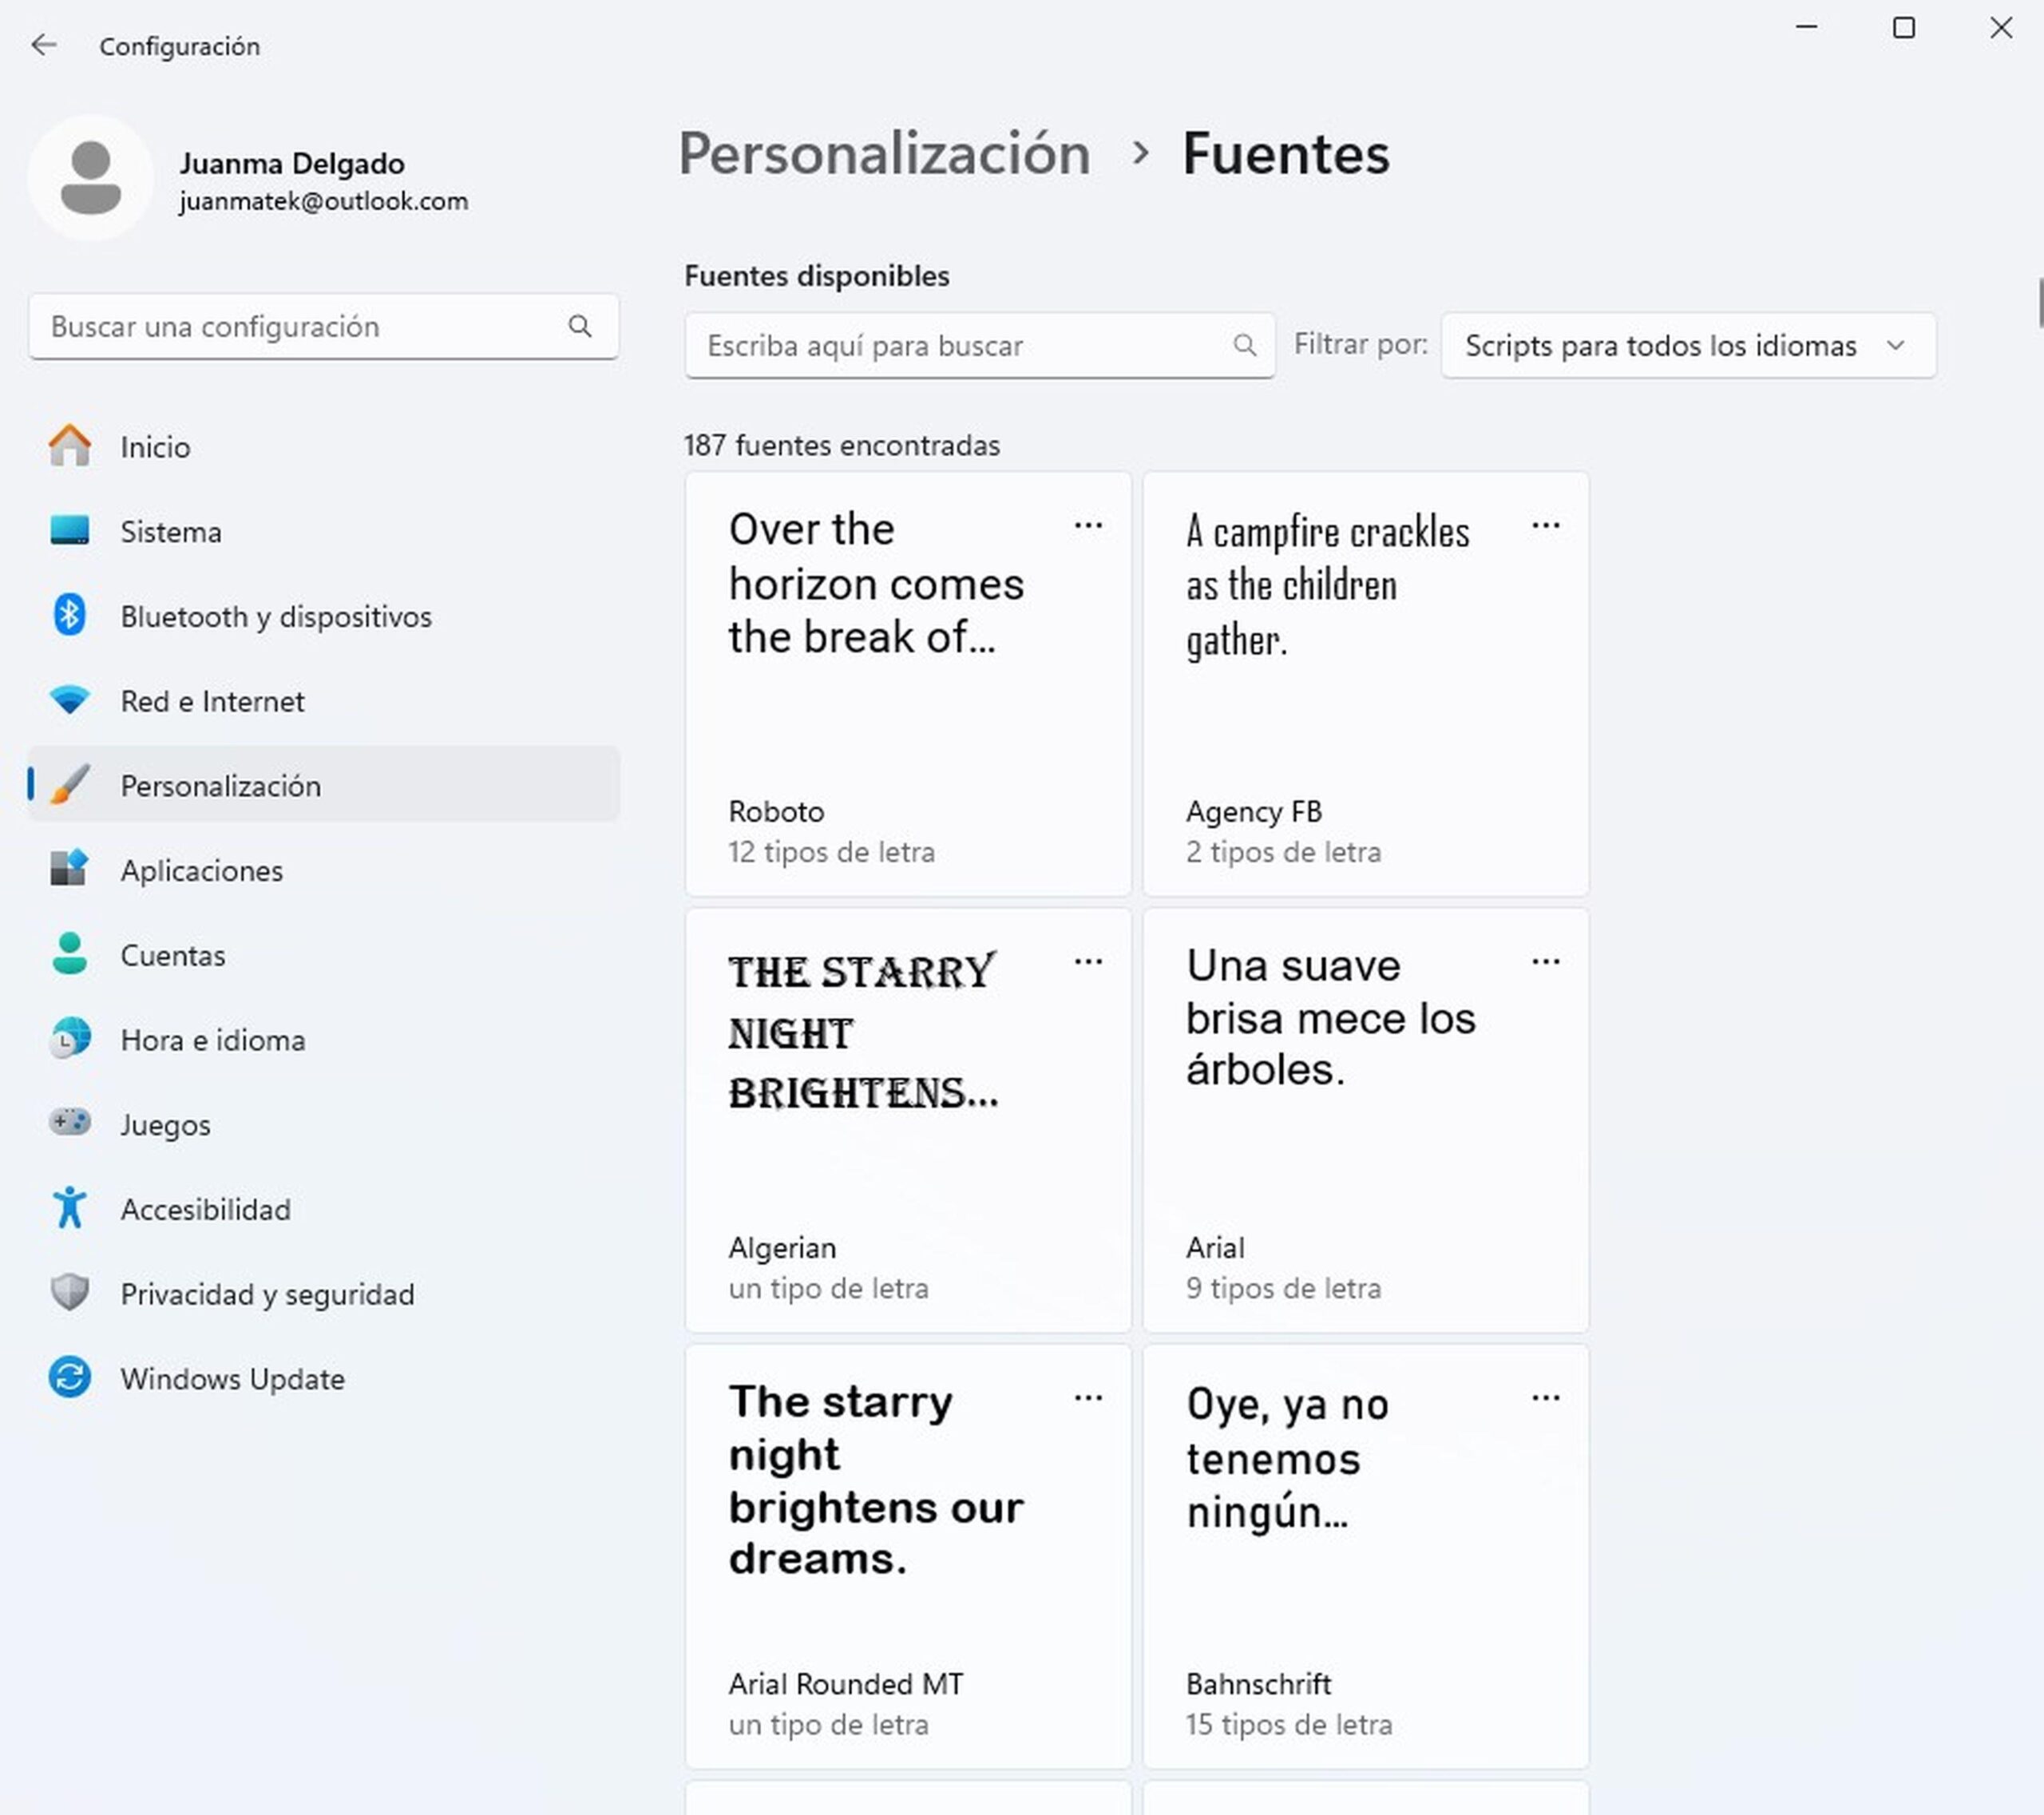Image resolution: width=2044 pixels, height=1815 pixels.
Task: Click the search magnifier in settings search box
Action: 580,326
